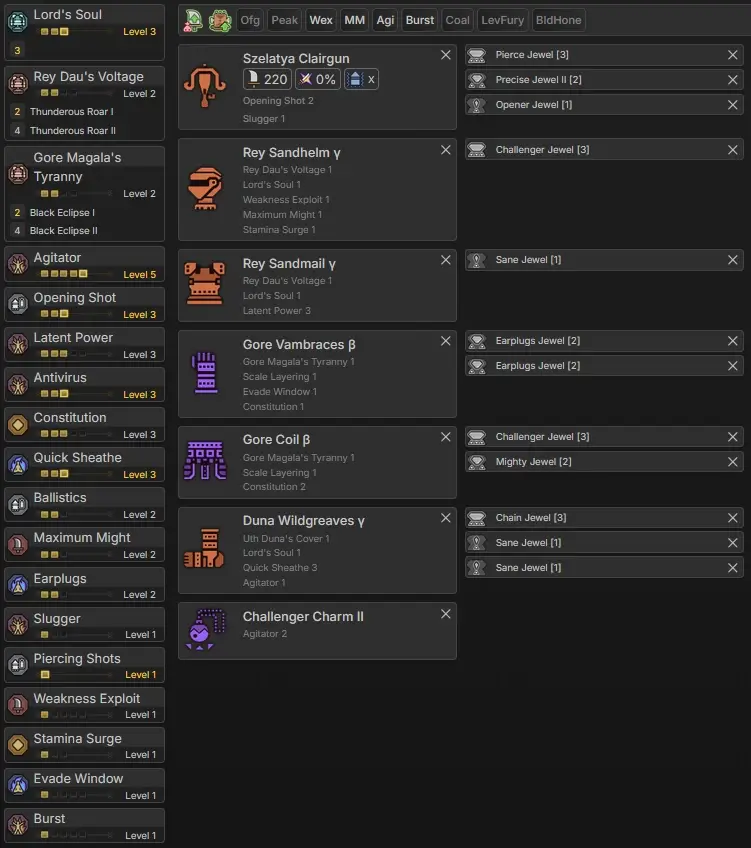
Task: Click the Rey Sandmail chest armor icon
Action: point(205,285)
